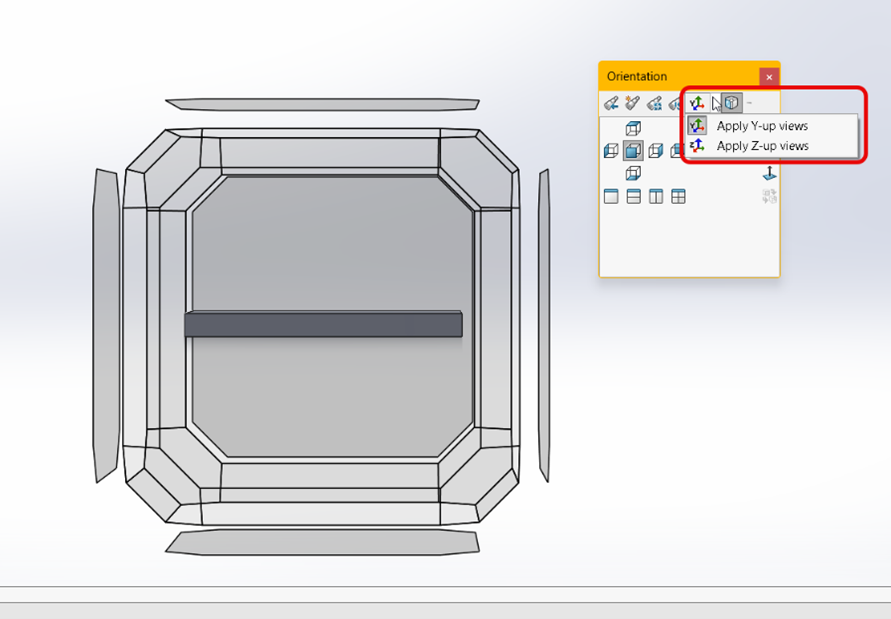
Task: Switch to Single View layout
Action: pyautogui.click(x=611, y=197)
